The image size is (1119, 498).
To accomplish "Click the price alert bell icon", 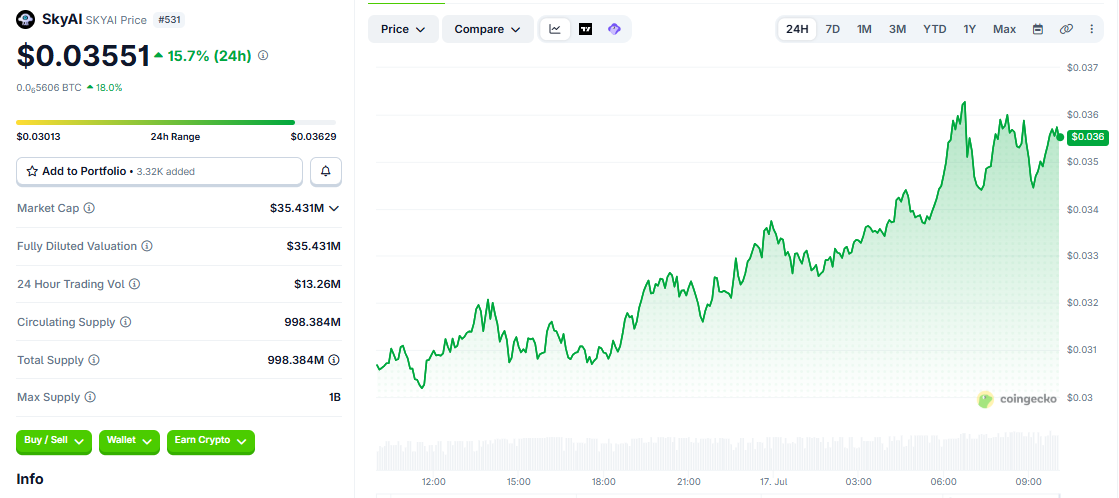I will click(326, 171).
